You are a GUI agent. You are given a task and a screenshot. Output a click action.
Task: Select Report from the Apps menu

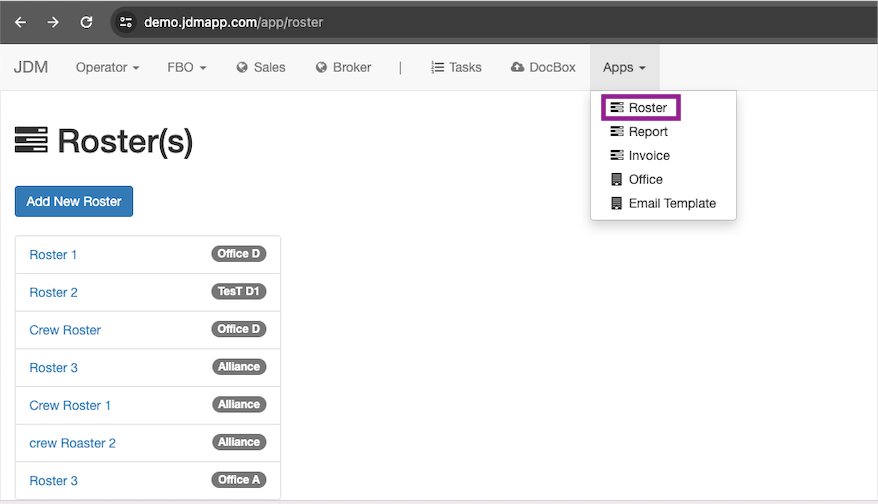(647, 132)
